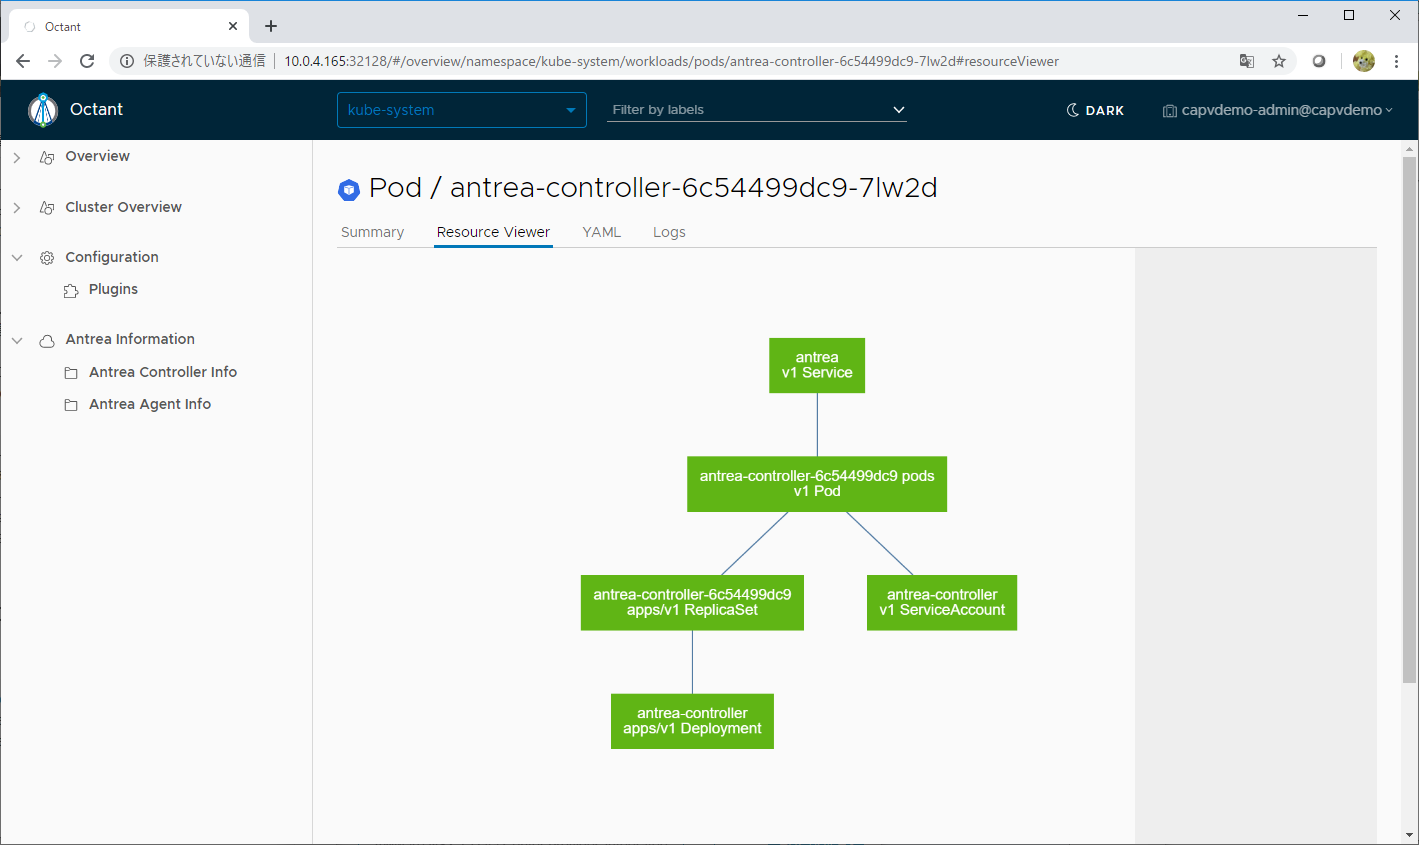Open Cluster Overview in the sidebar
Viewport: 1419px width, 845px height.
pos(124,207)
